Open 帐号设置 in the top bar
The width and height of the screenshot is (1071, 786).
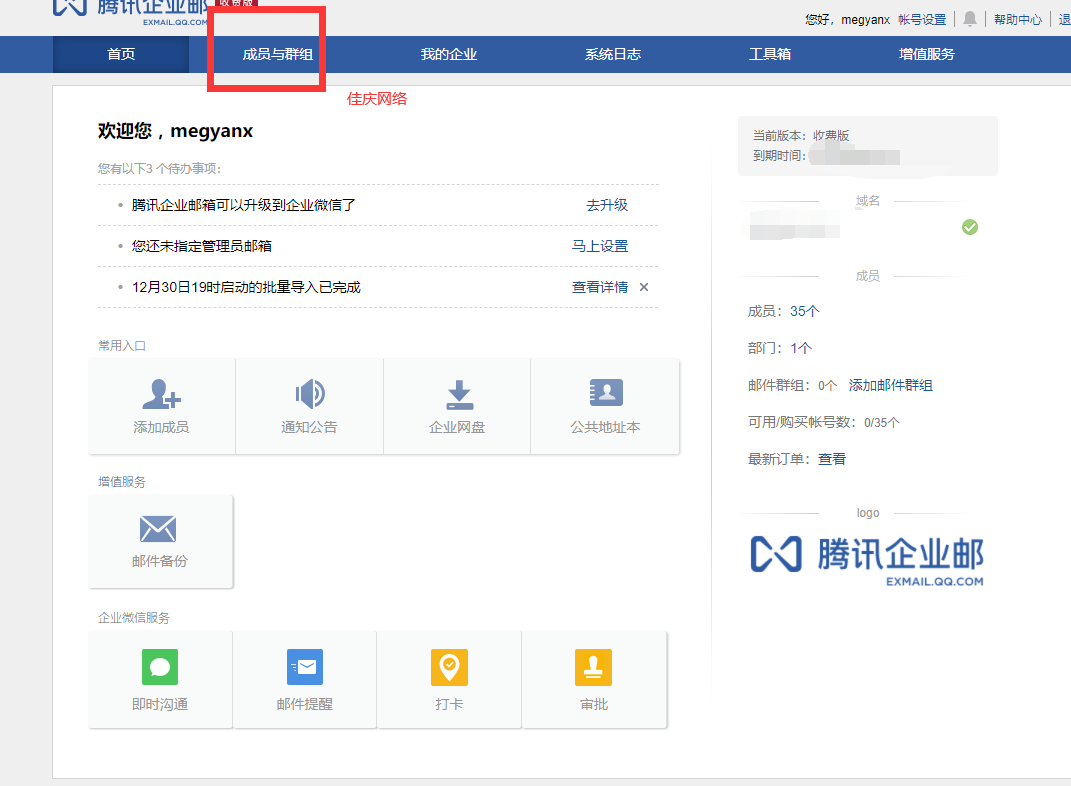click(922, 19)
